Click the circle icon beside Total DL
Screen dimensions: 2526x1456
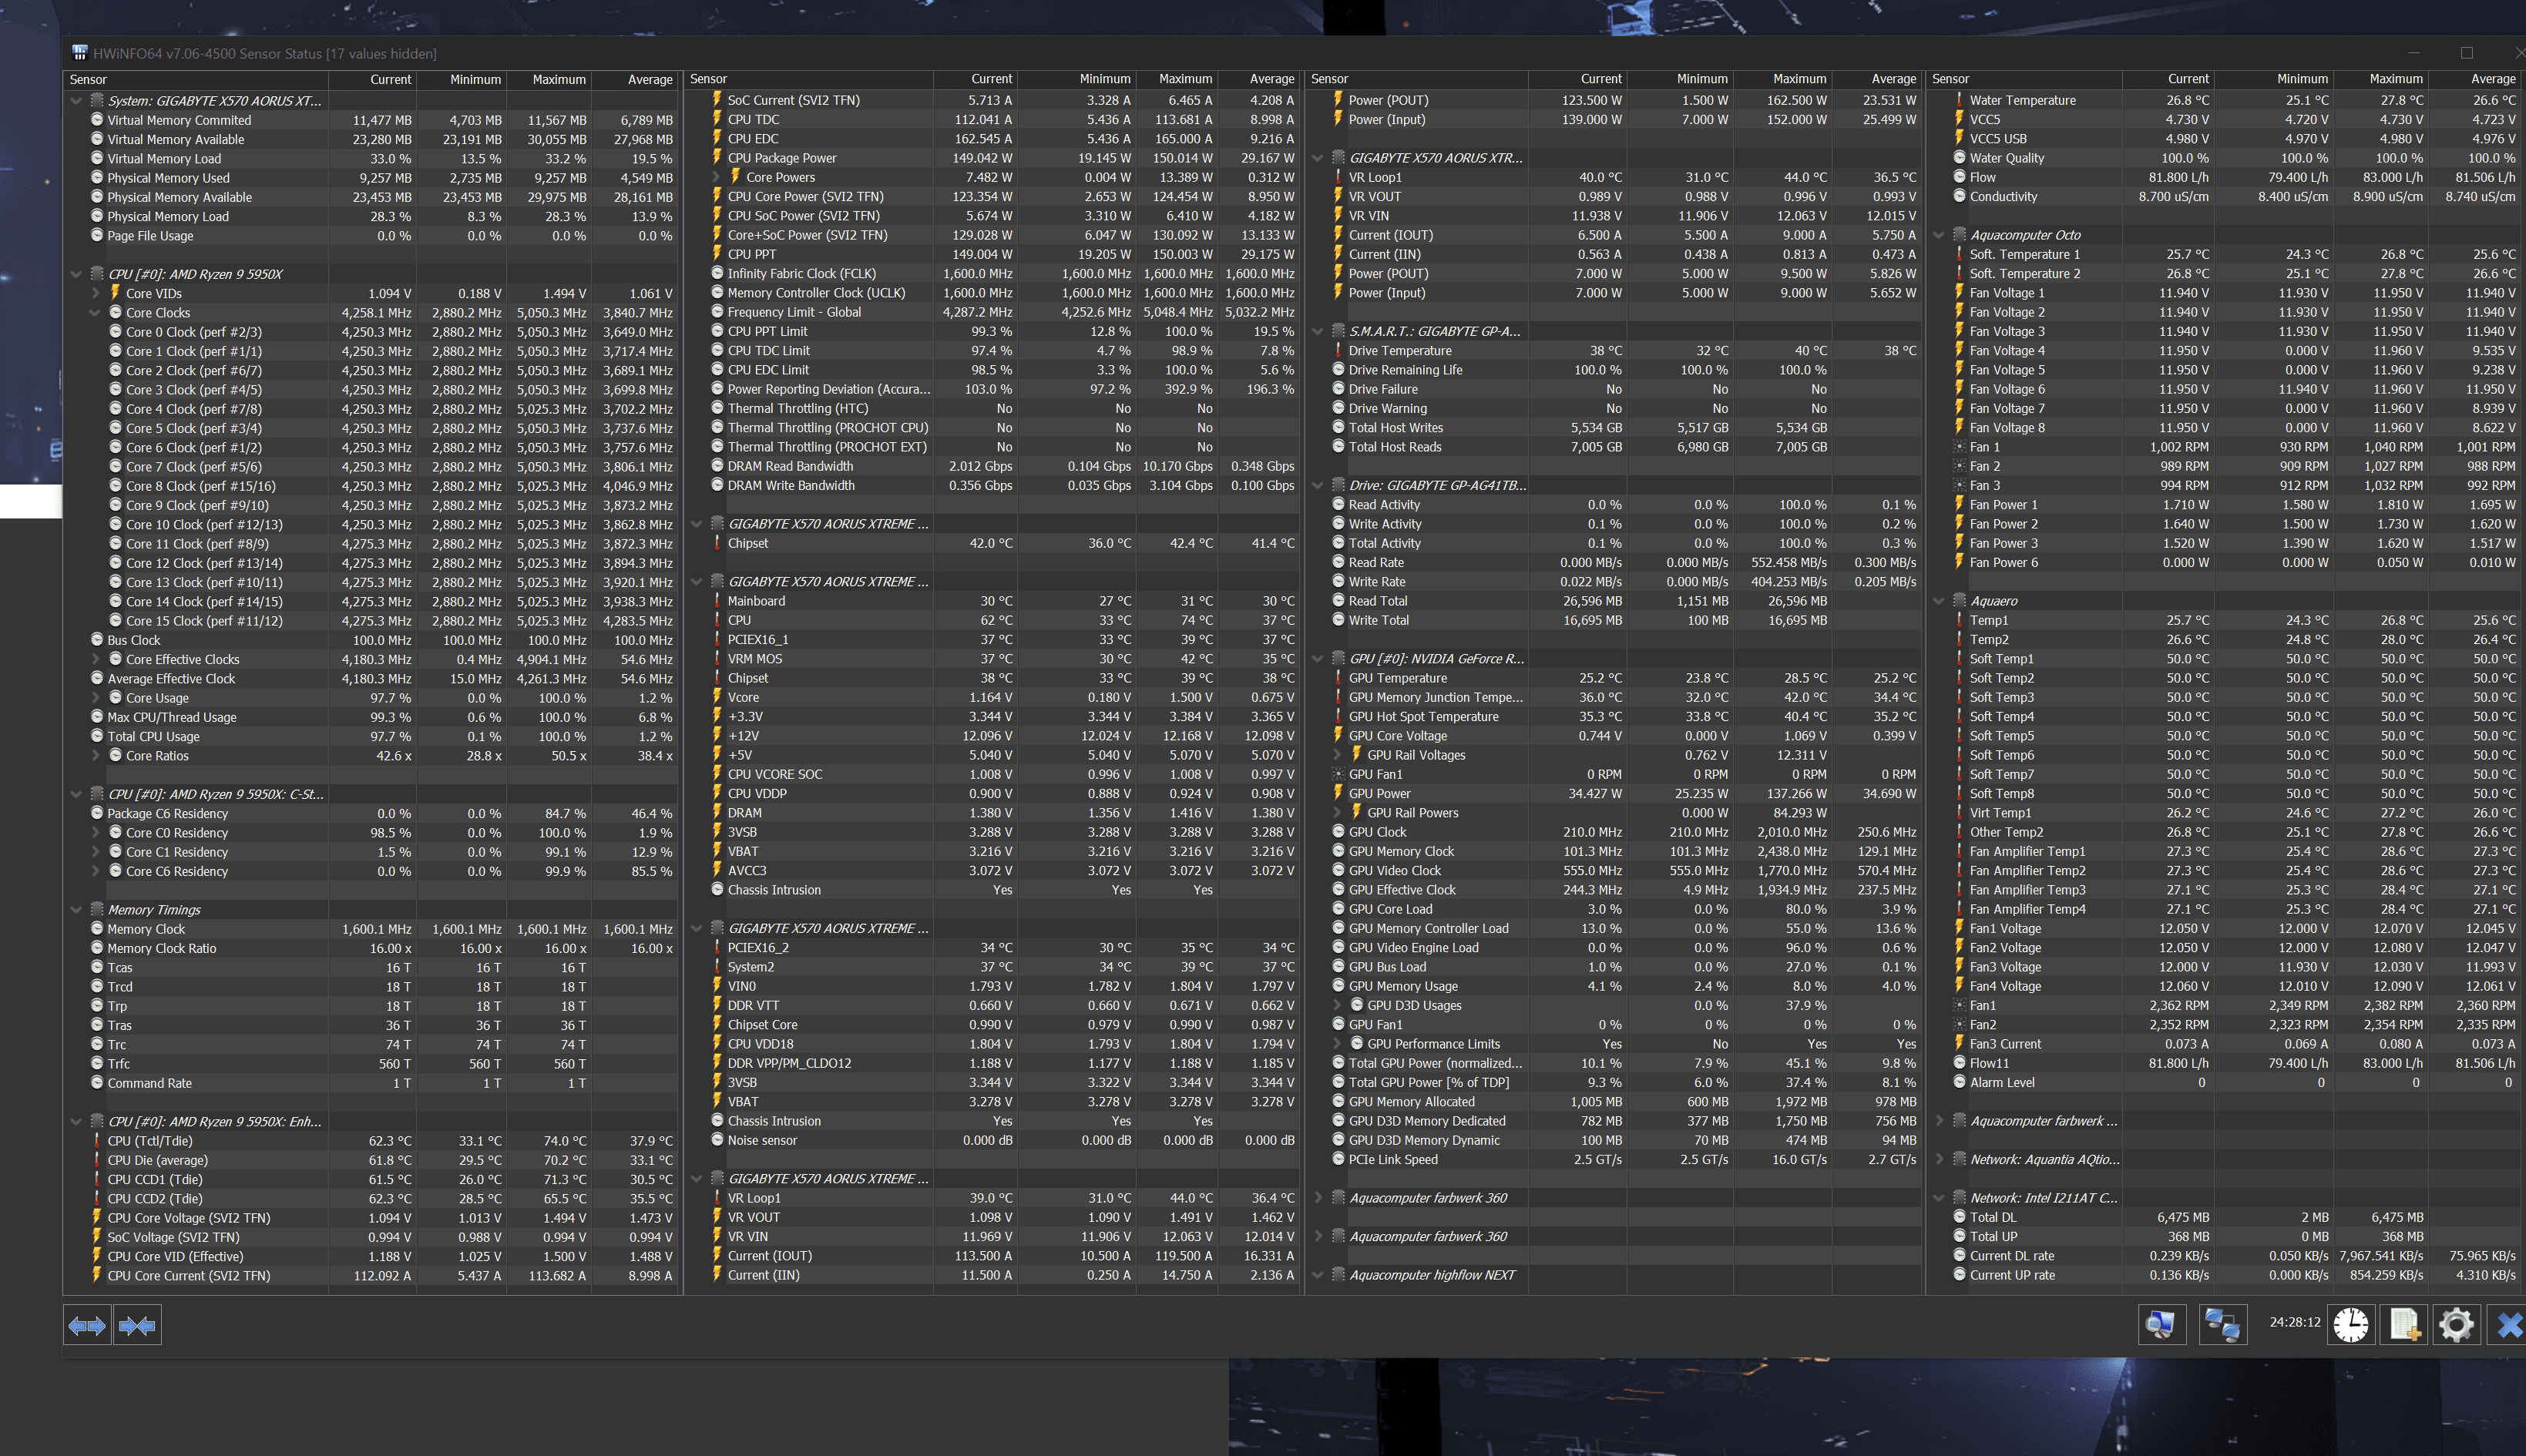click(x=1959, y=1217)
